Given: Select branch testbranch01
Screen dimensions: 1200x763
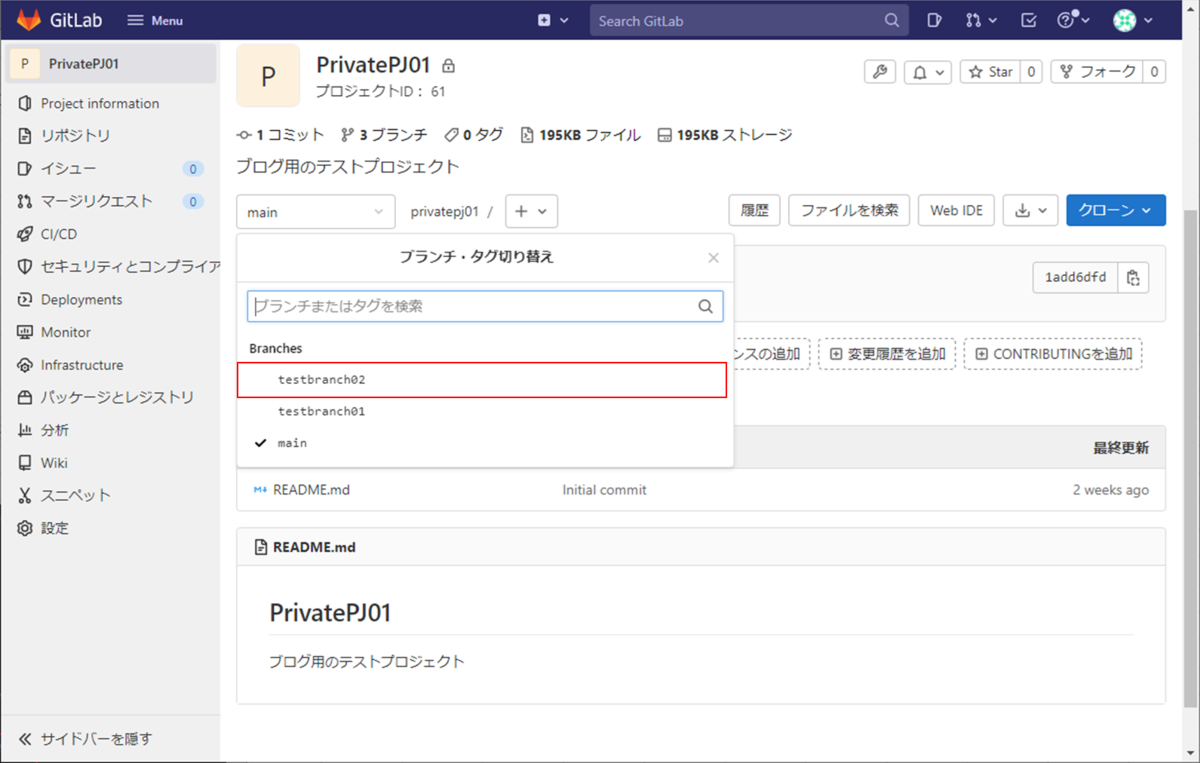Looking at the screenshot, I should [485, 411].
